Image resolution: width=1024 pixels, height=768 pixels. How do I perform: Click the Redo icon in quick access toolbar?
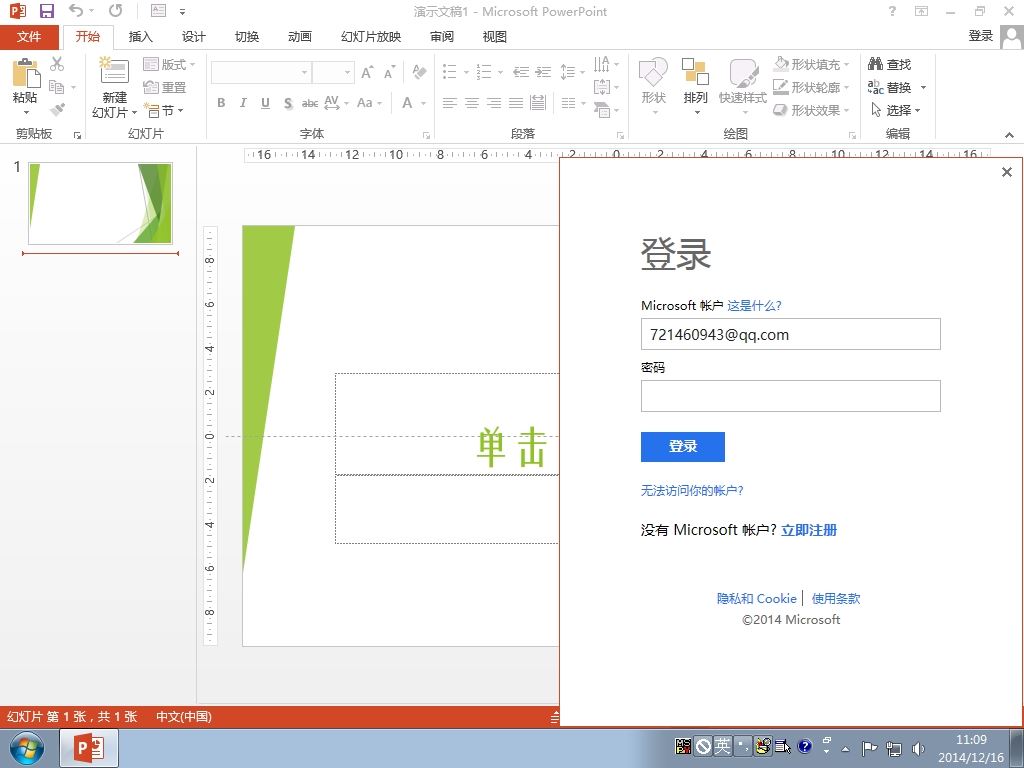(x=116, y=11)
